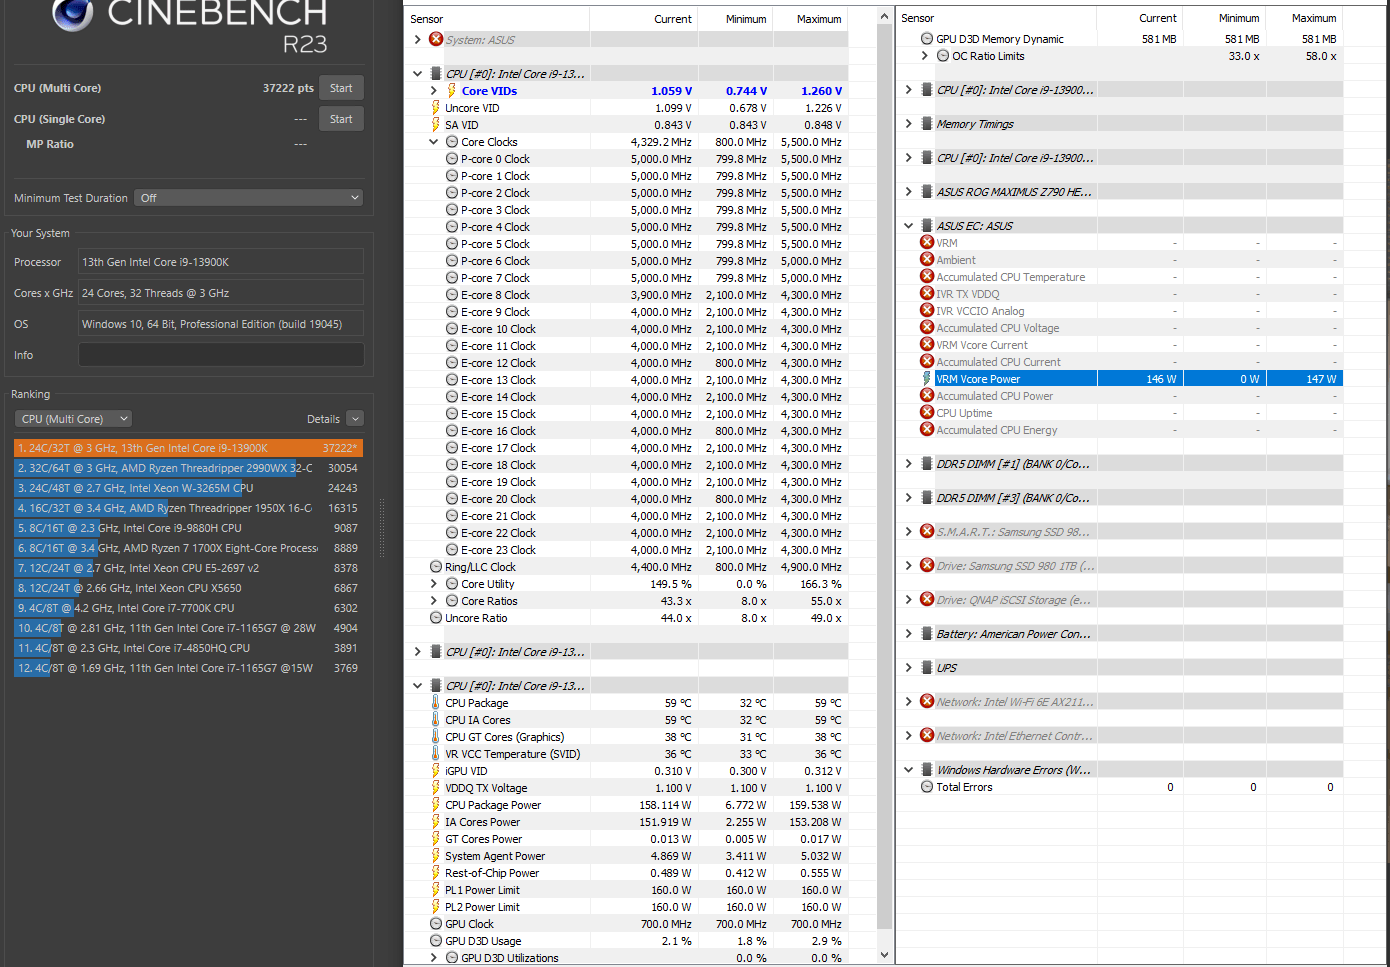The height and width of the screenshot is (967, 1390).
Task: Click the disabled icon beside CPU Uptime
Action: tap(927, 412)
